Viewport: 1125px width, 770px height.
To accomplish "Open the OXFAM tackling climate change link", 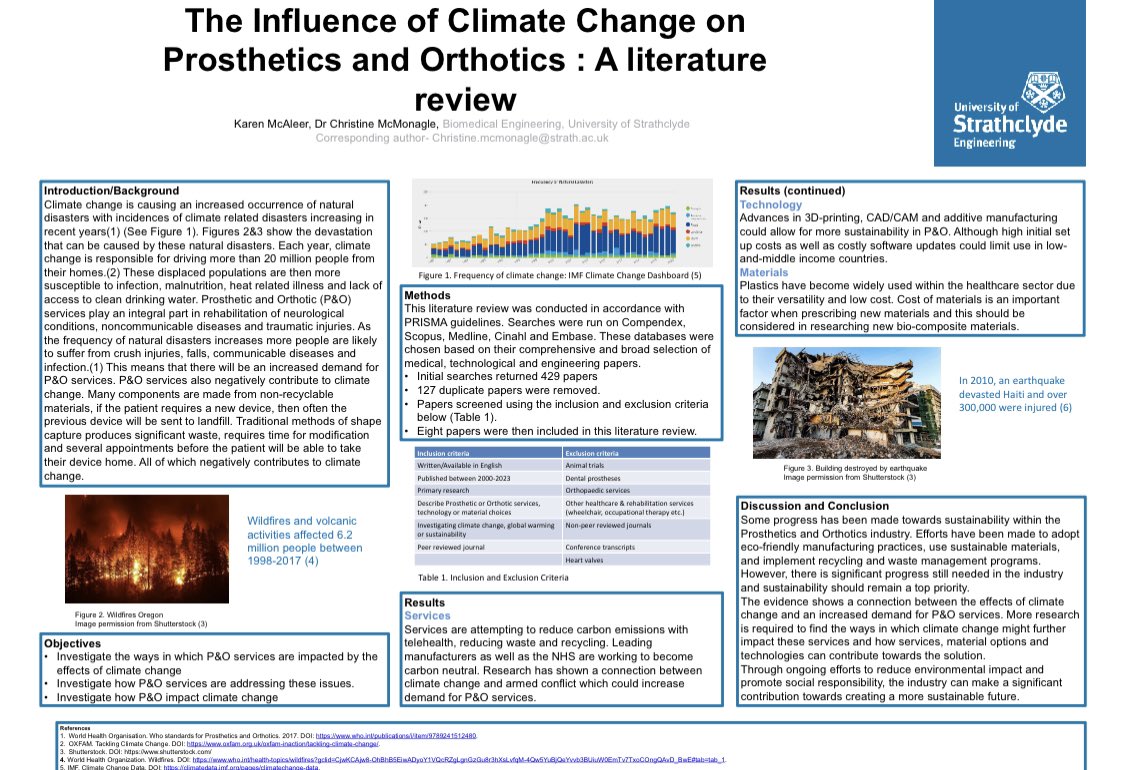I will click(x=283, y=744).
